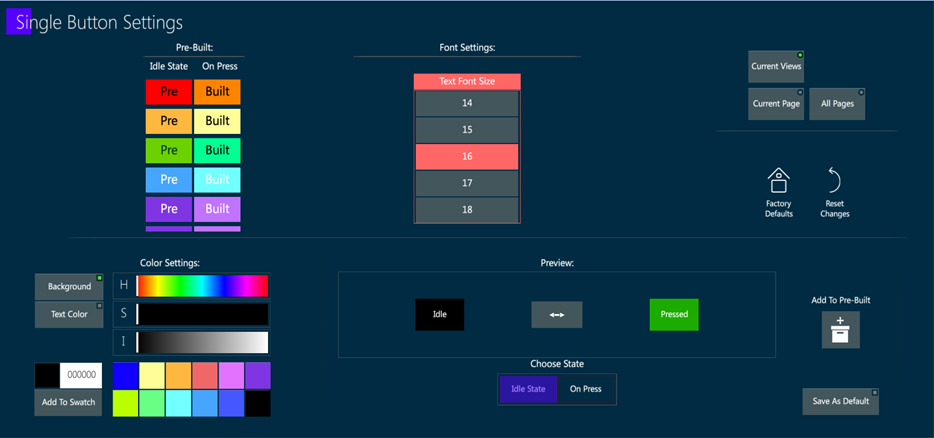Select the light green swatch
Viewport: 934px width, 438px height.
click(152, 403)
